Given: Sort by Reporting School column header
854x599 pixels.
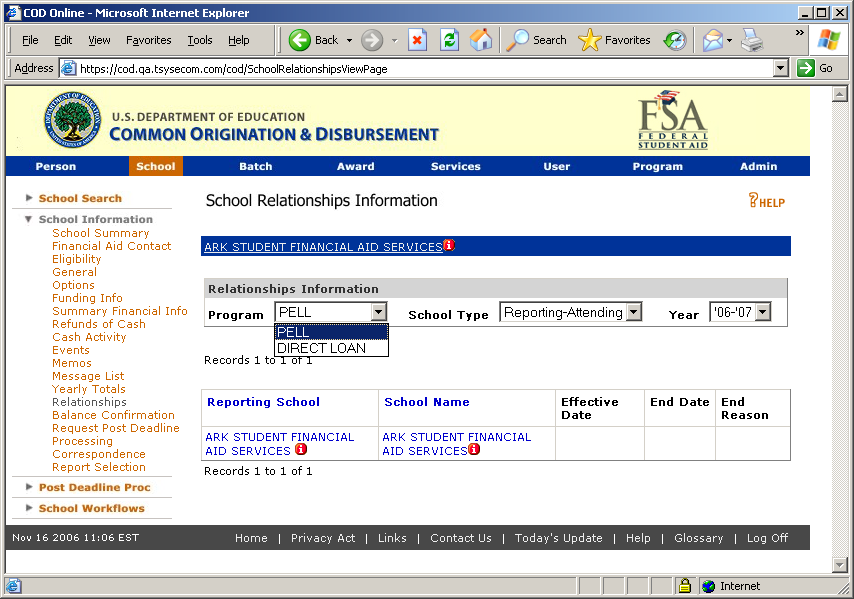Looking at the screenshot, I should pyautogui.click(x=263, y=402).
